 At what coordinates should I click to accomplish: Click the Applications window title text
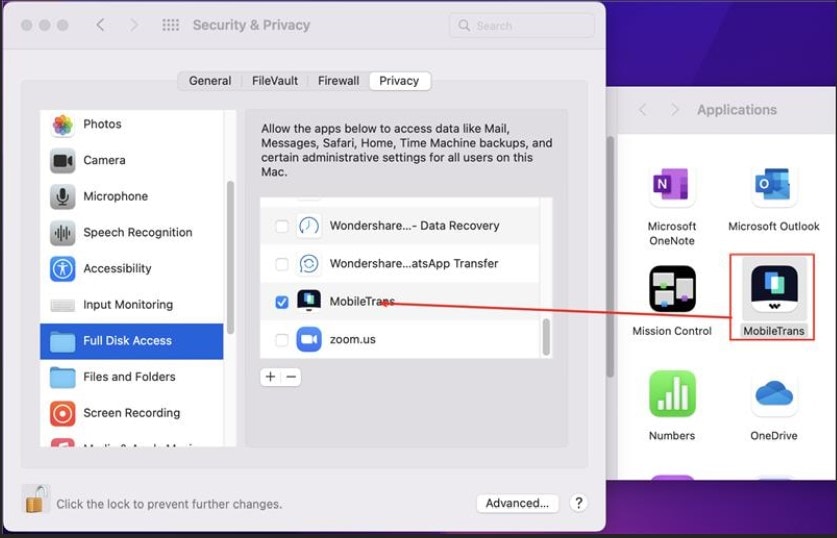[737, 110]
